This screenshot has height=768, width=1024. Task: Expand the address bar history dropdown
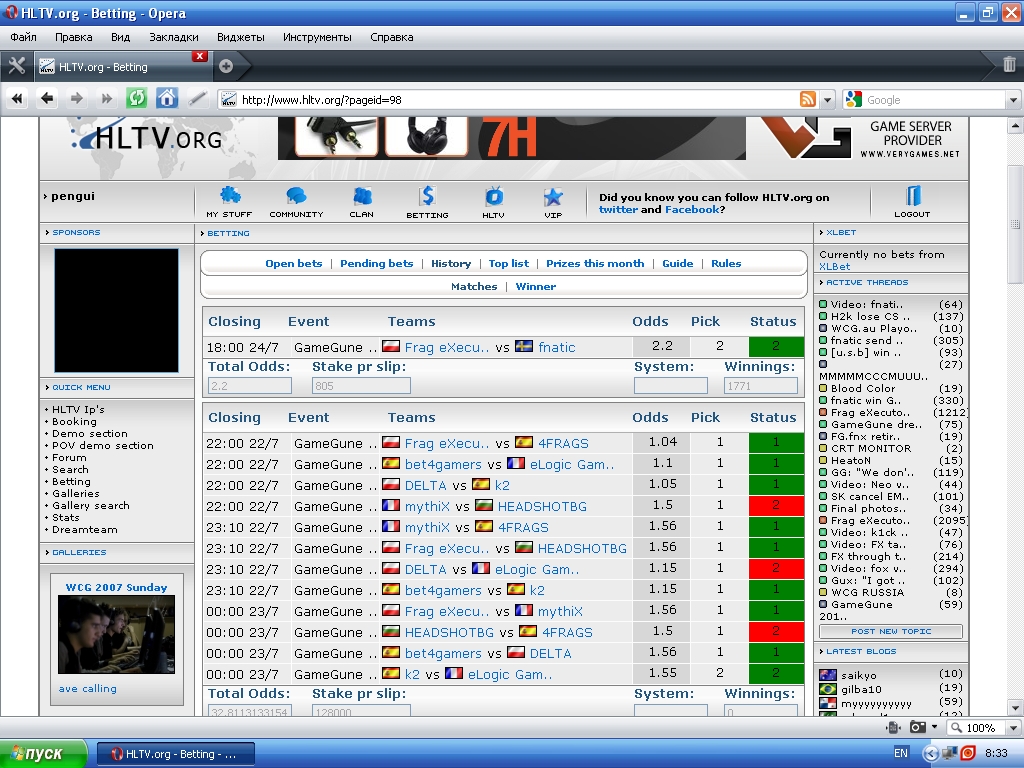click(x=827, y=100)
